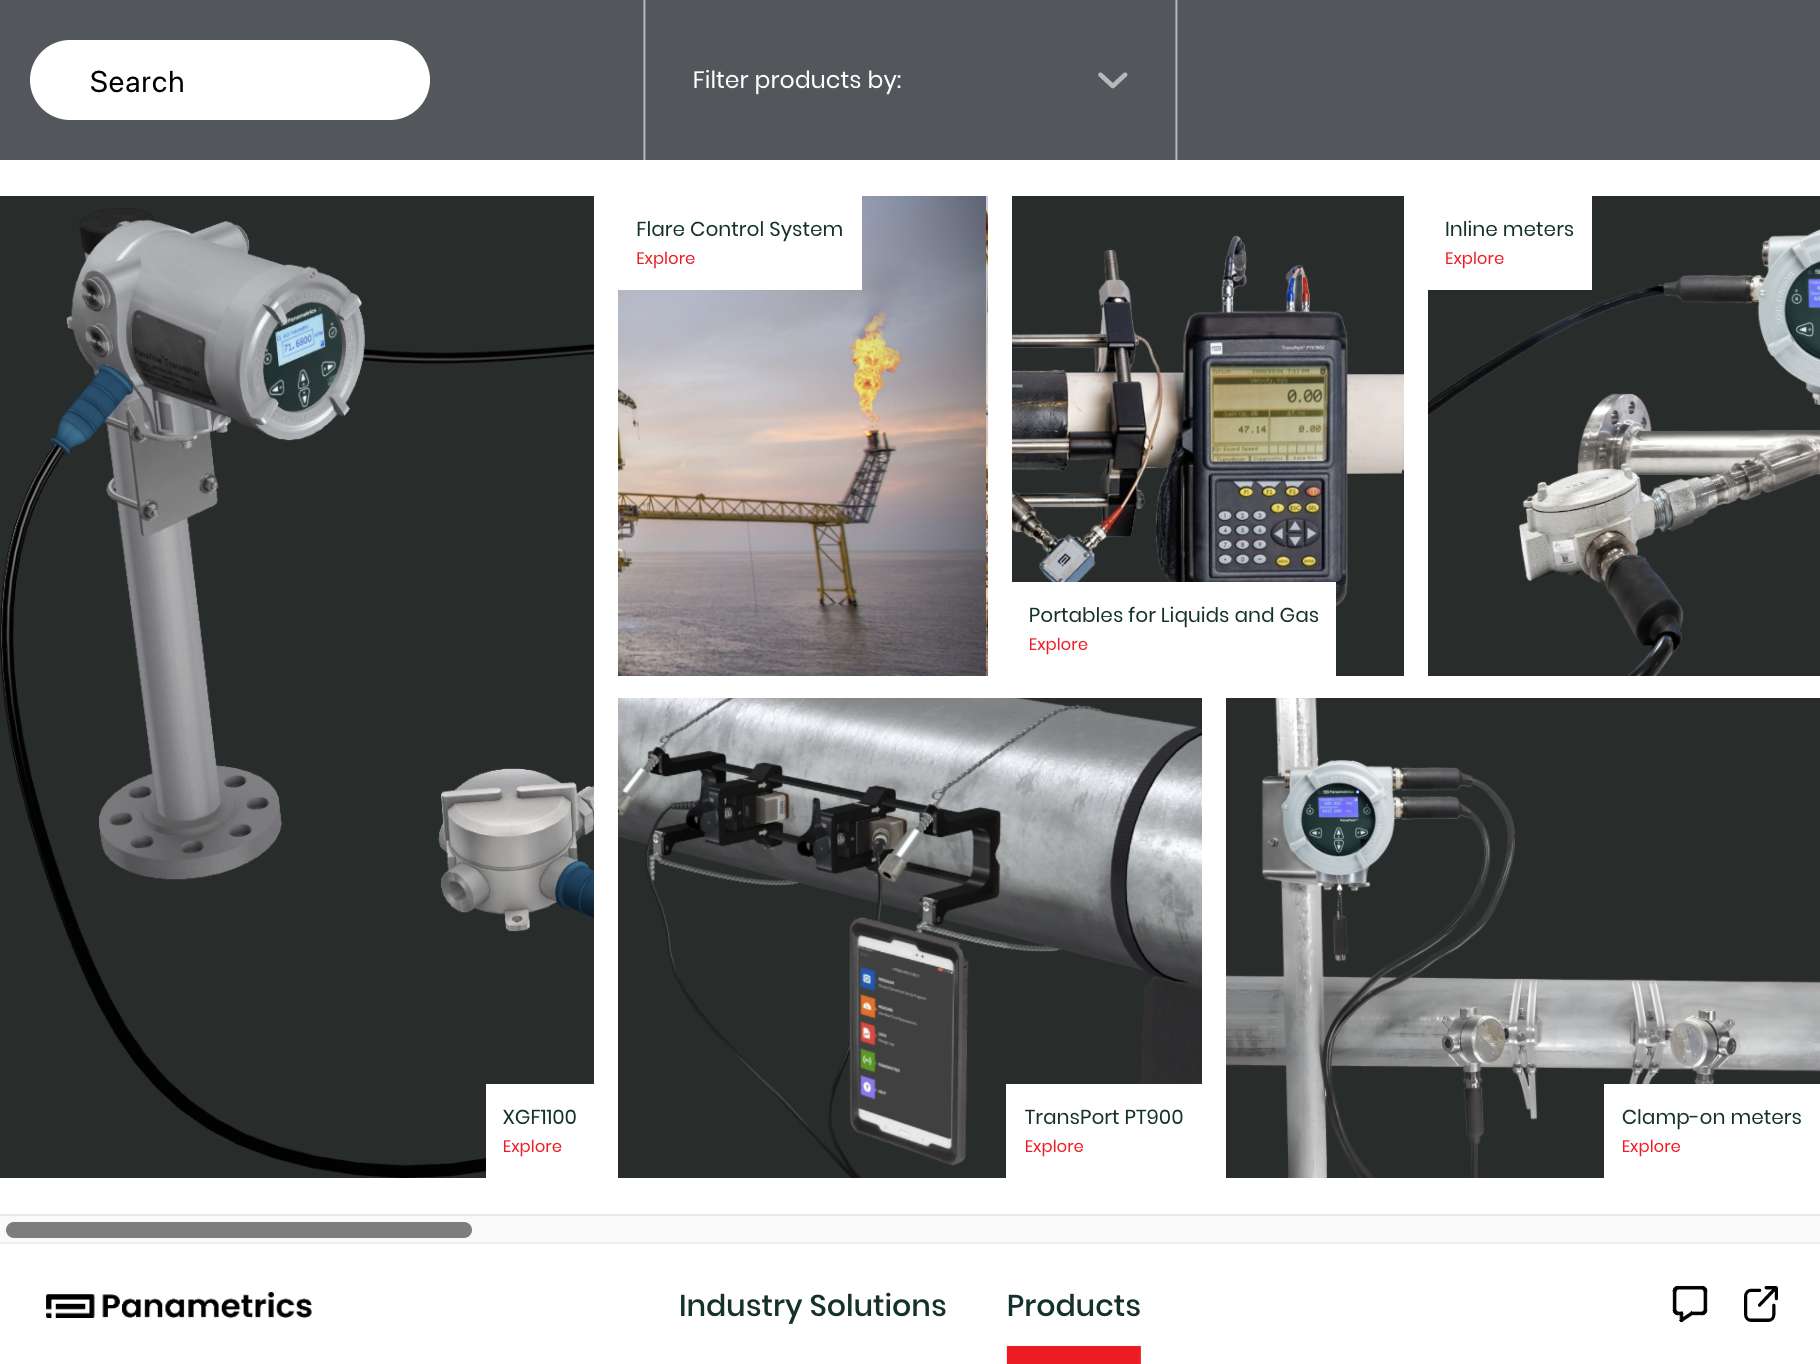
Task: Click the horizontal scrollbar thumb
Action: [x=239, y=1230]
